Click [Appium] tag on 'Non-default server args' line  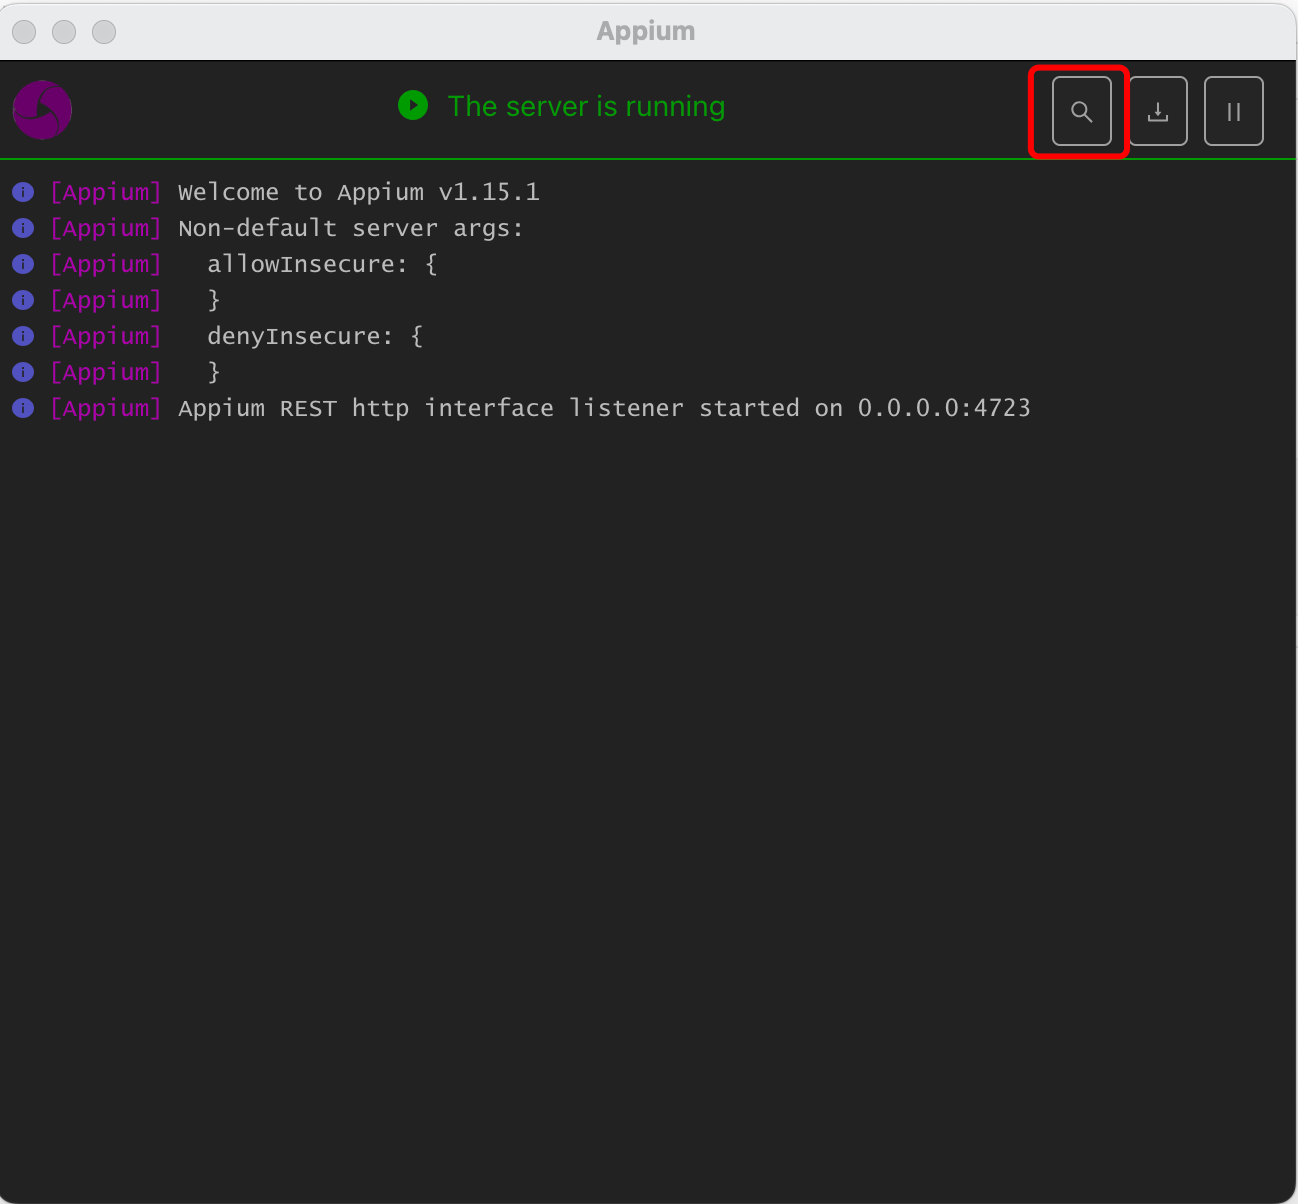(106, 228)
